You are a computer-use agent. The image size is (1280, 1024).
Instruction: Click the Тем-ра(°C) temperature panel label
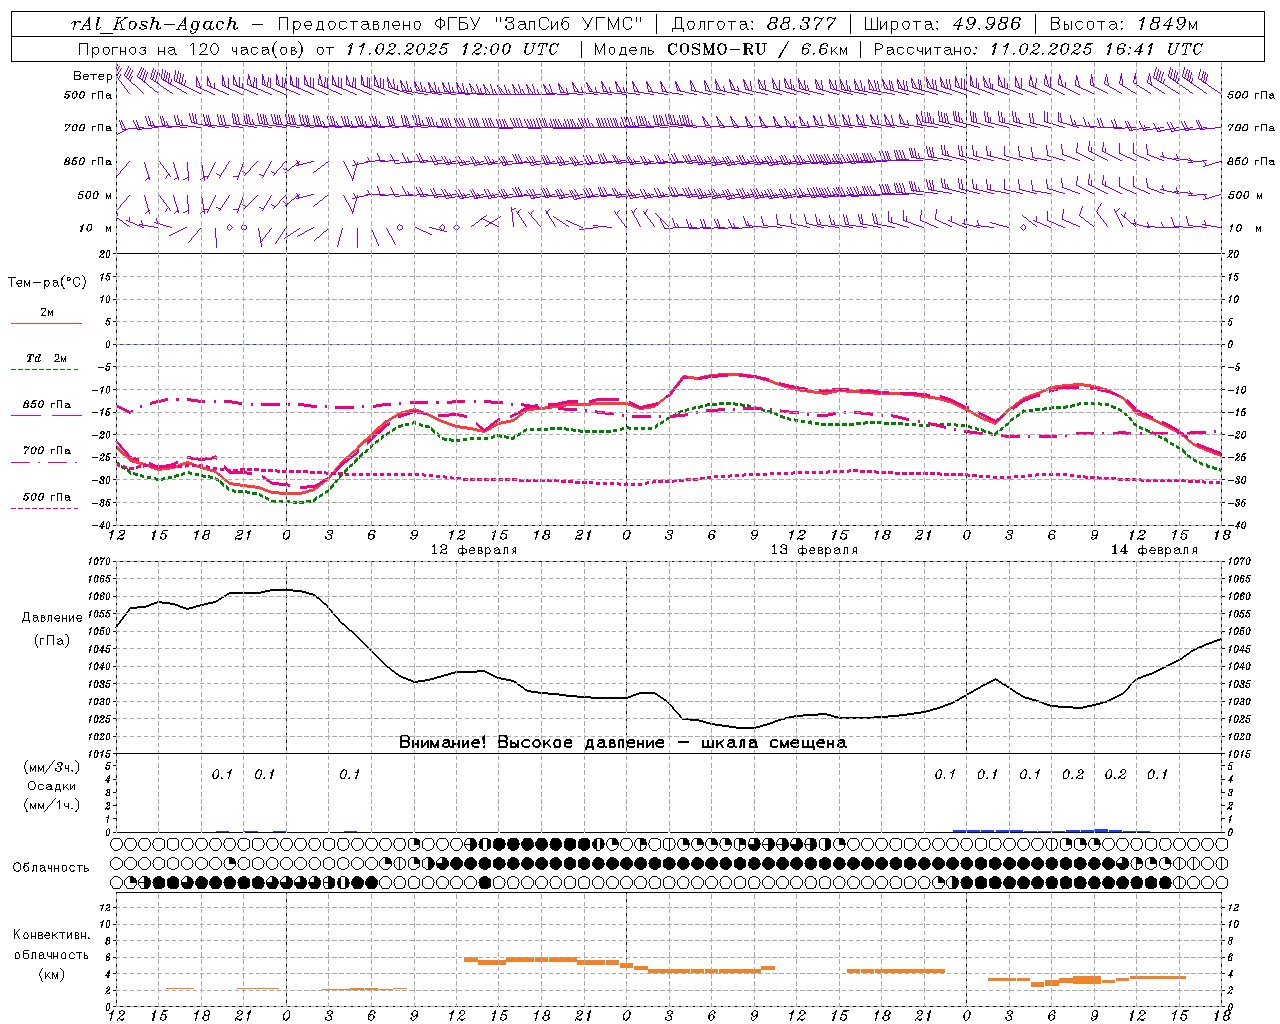click(x=47, y=283)
